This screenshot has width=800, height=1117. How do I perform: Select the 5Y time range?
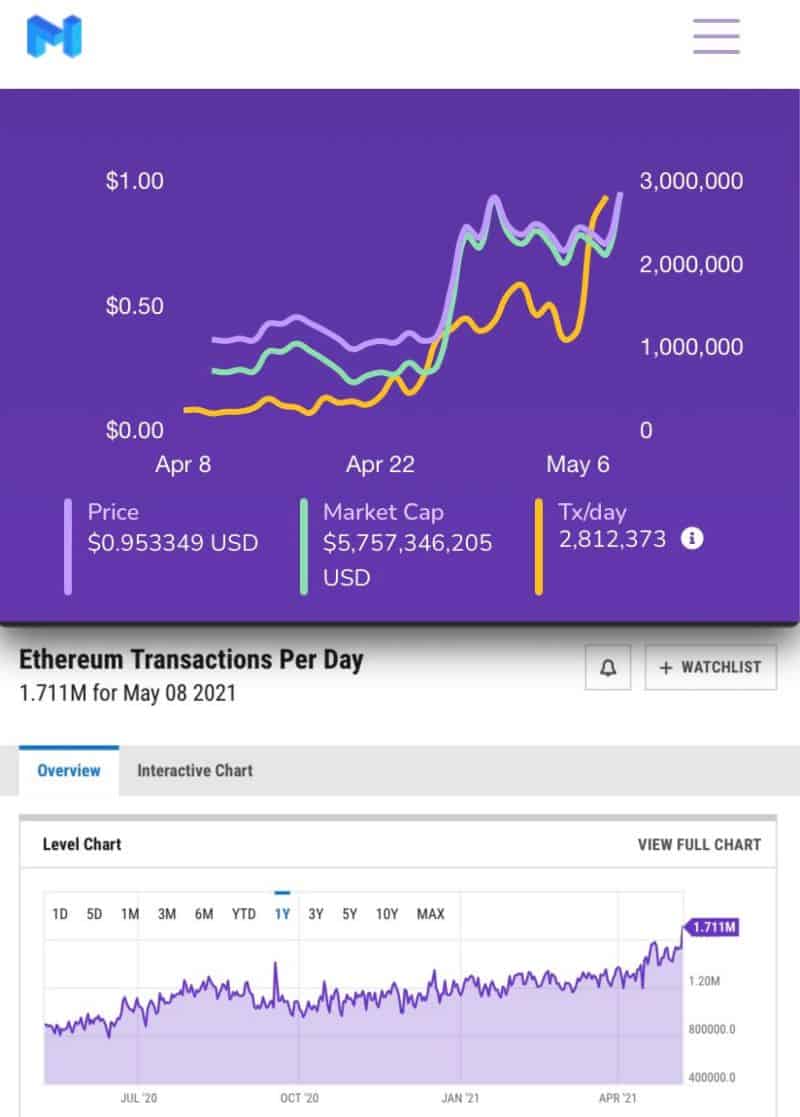(x=349, y=914)
